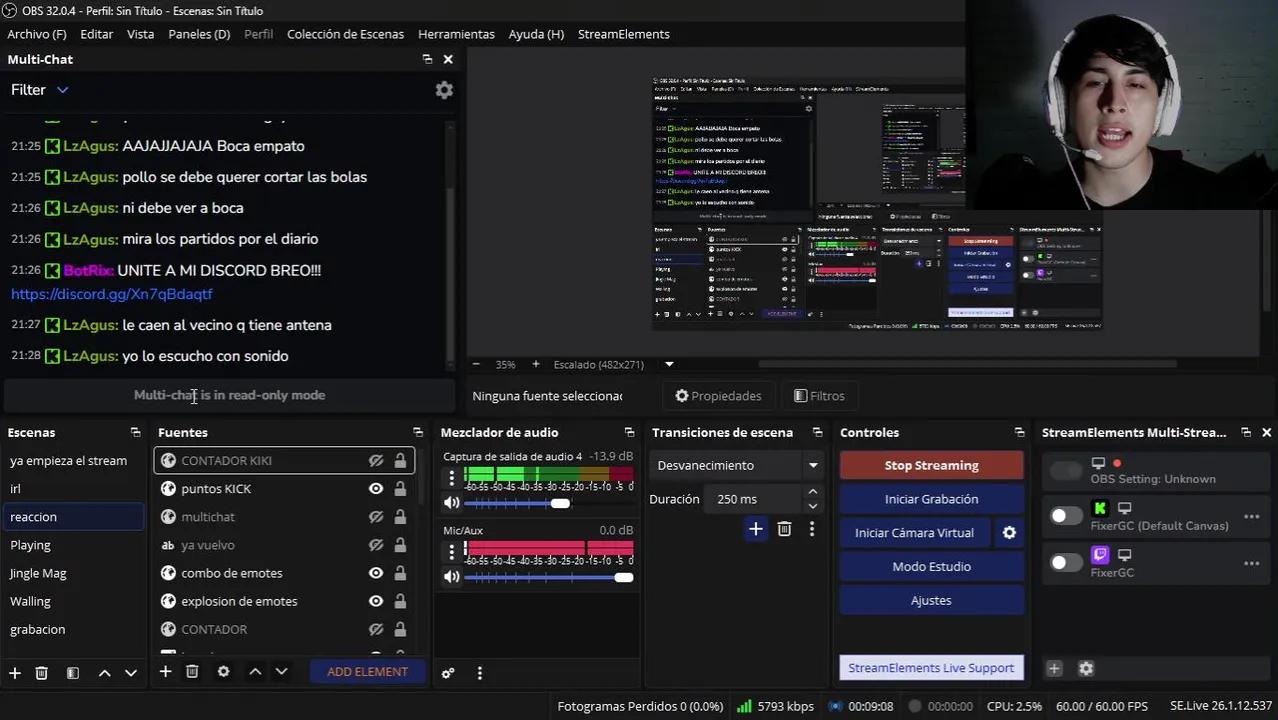The image size is (1278, 720).
Task: Float the Controles dock panel
Action: tap(1019, 433)
